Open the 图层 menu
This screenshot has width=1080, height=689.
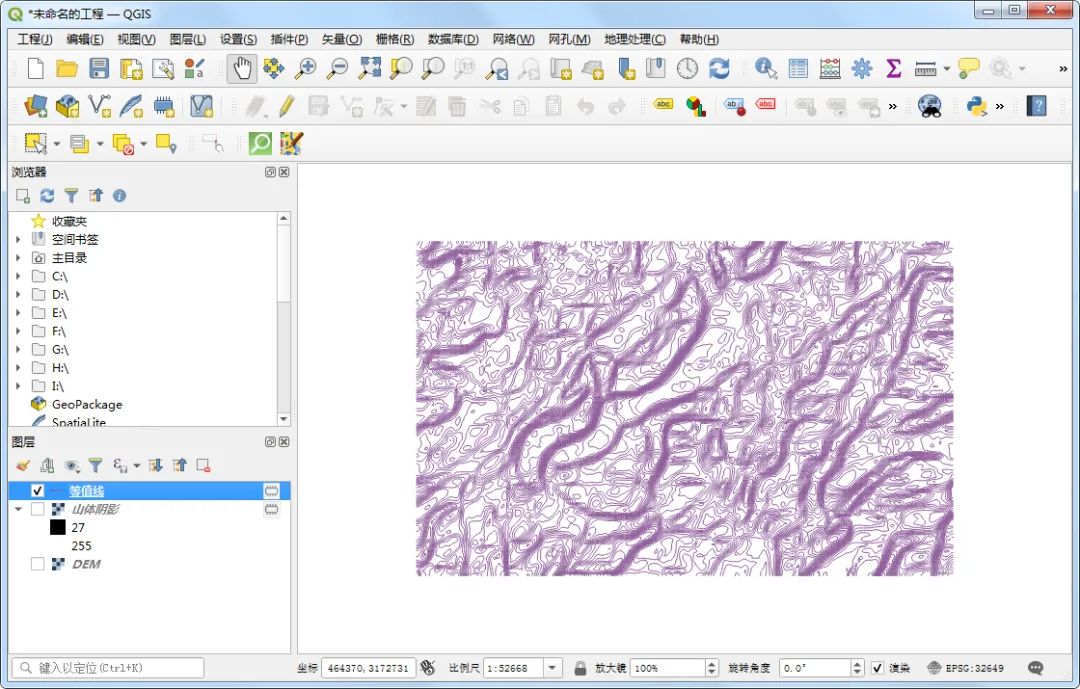pos(187,39)
